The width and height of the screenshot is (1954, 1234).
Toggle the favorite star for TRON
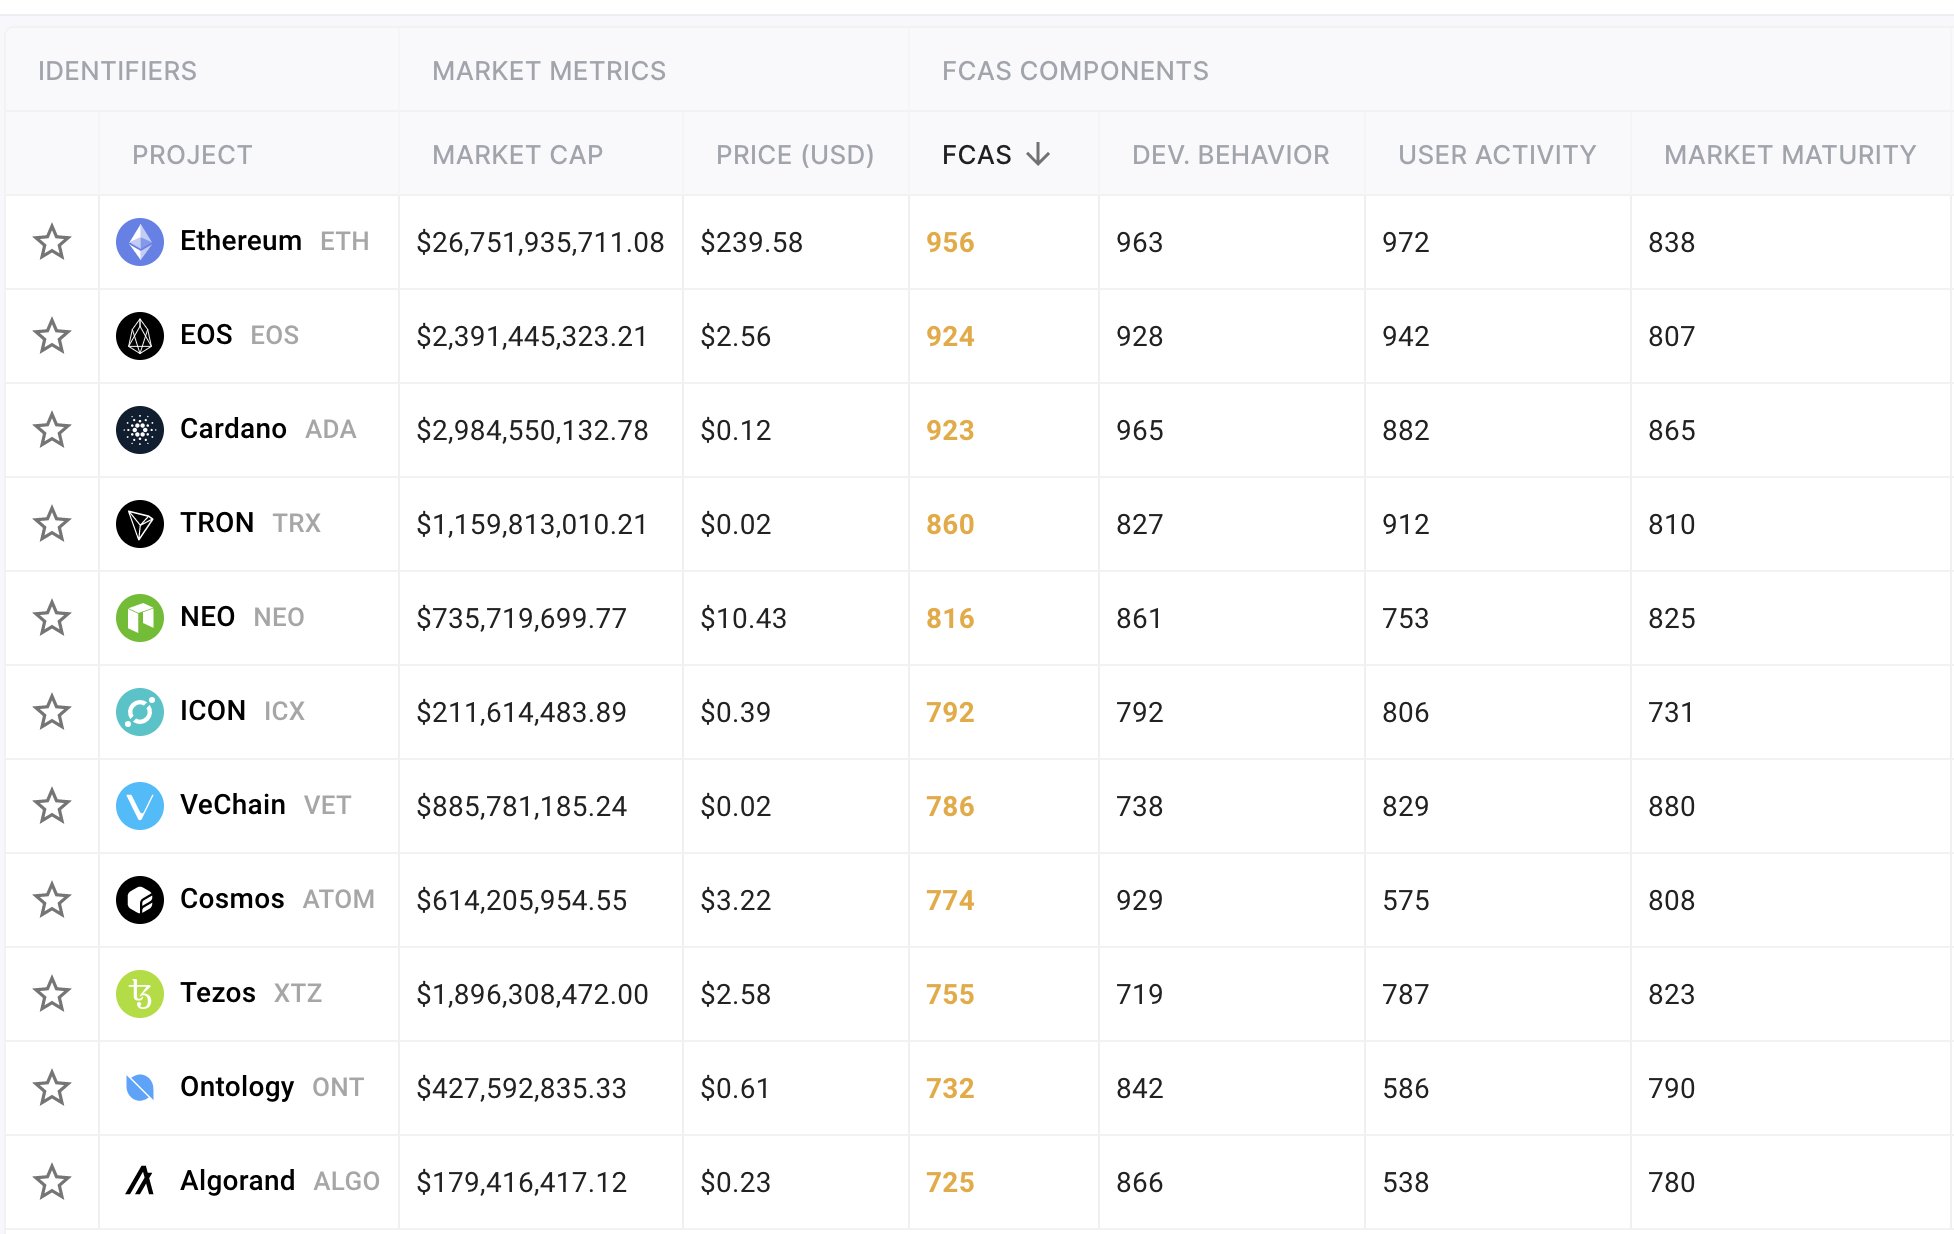click(52, 524)
